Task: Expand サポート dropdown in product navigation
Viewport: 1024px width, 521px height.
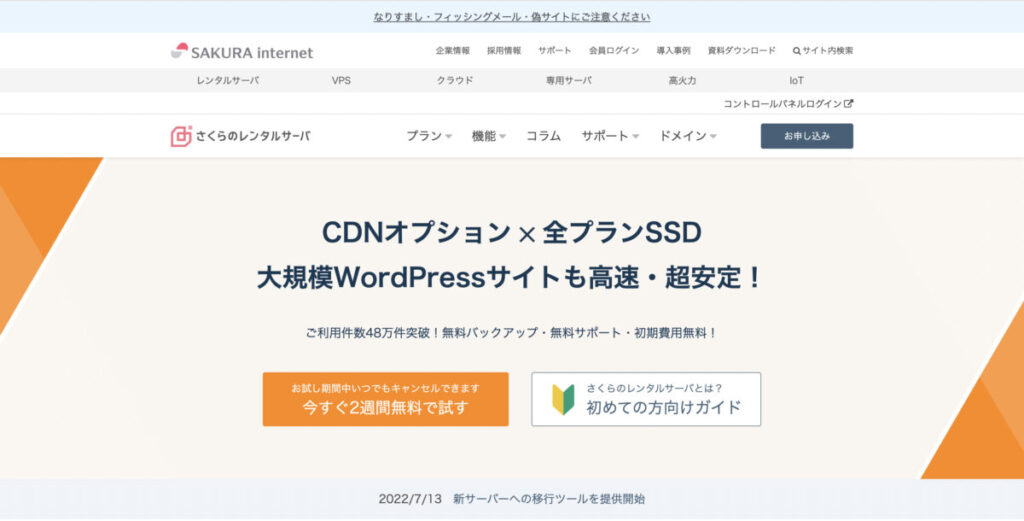Action: (x=610, y=136)
